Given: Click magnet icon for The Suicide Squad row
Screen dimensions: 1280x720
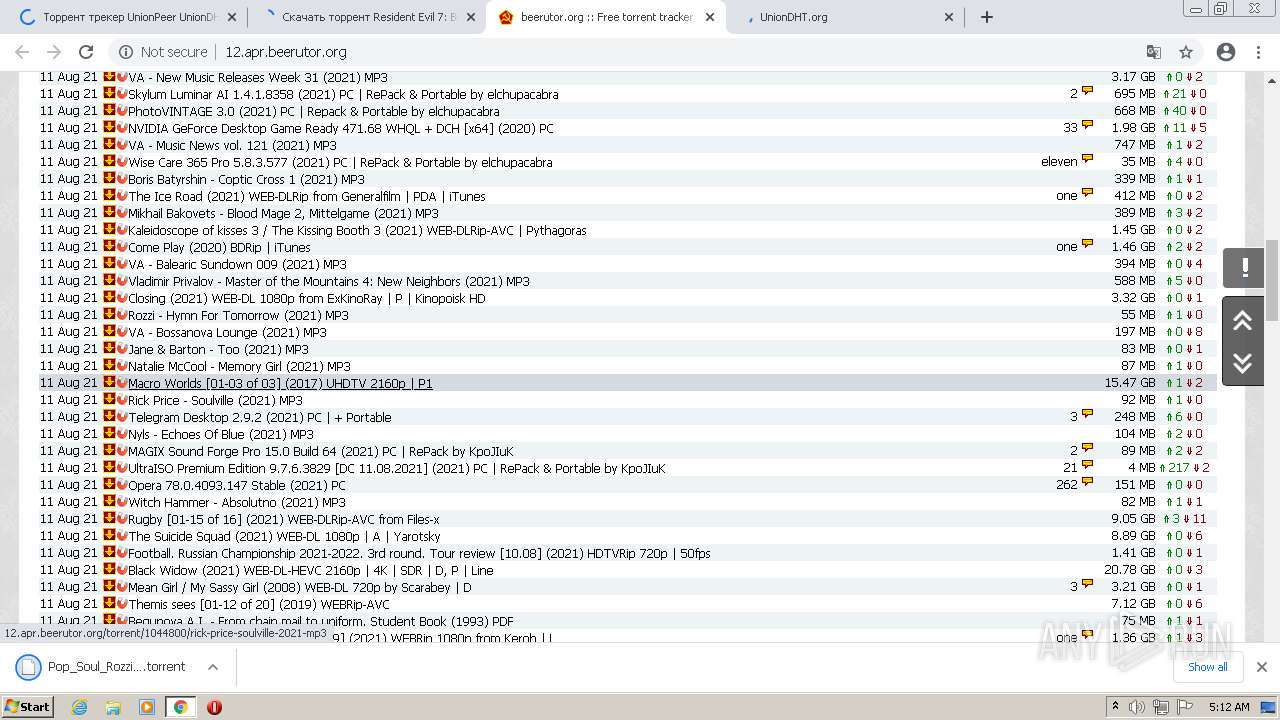Looking at the screenshot, I should (122, 536).
